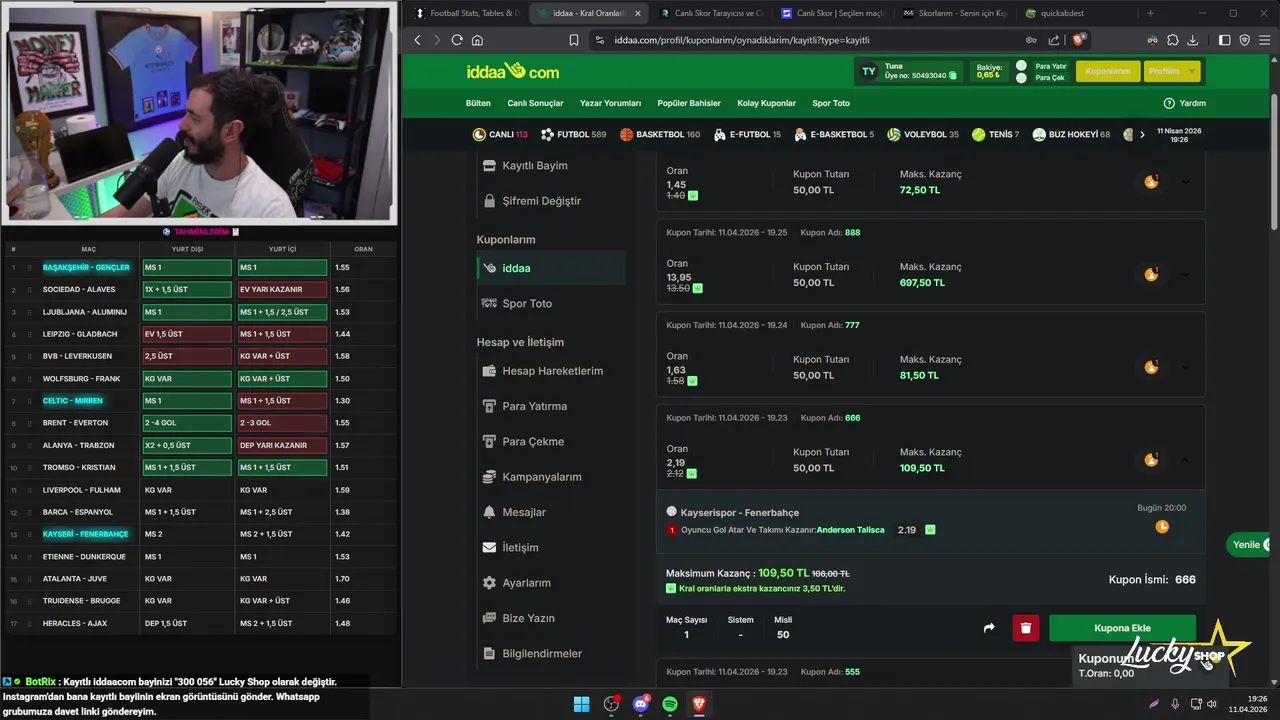Show more sports with the right arrow
The image size is (1280, 720).
(1142, 134)
